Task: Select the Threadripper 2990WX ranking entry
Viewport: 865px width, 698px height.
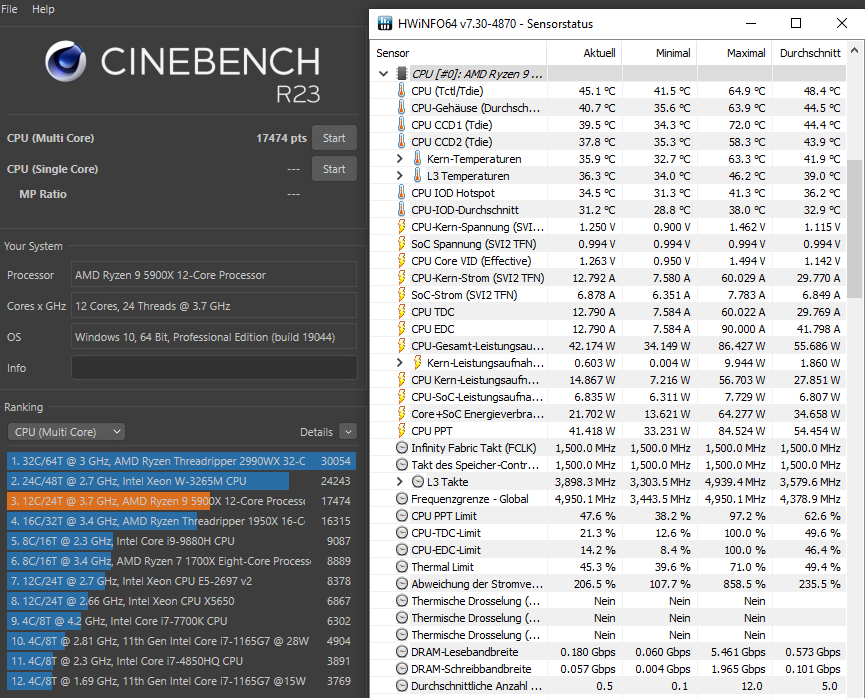Action: [x=181, y=461]
